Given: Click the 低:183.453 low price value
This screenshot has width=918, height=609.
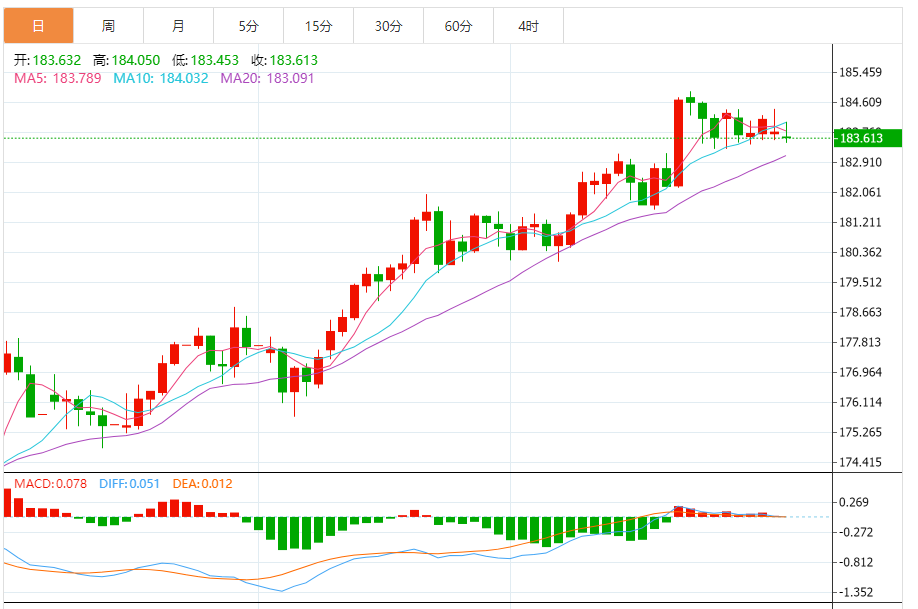Looking at the screenshot, I should (x=207, y=60).
